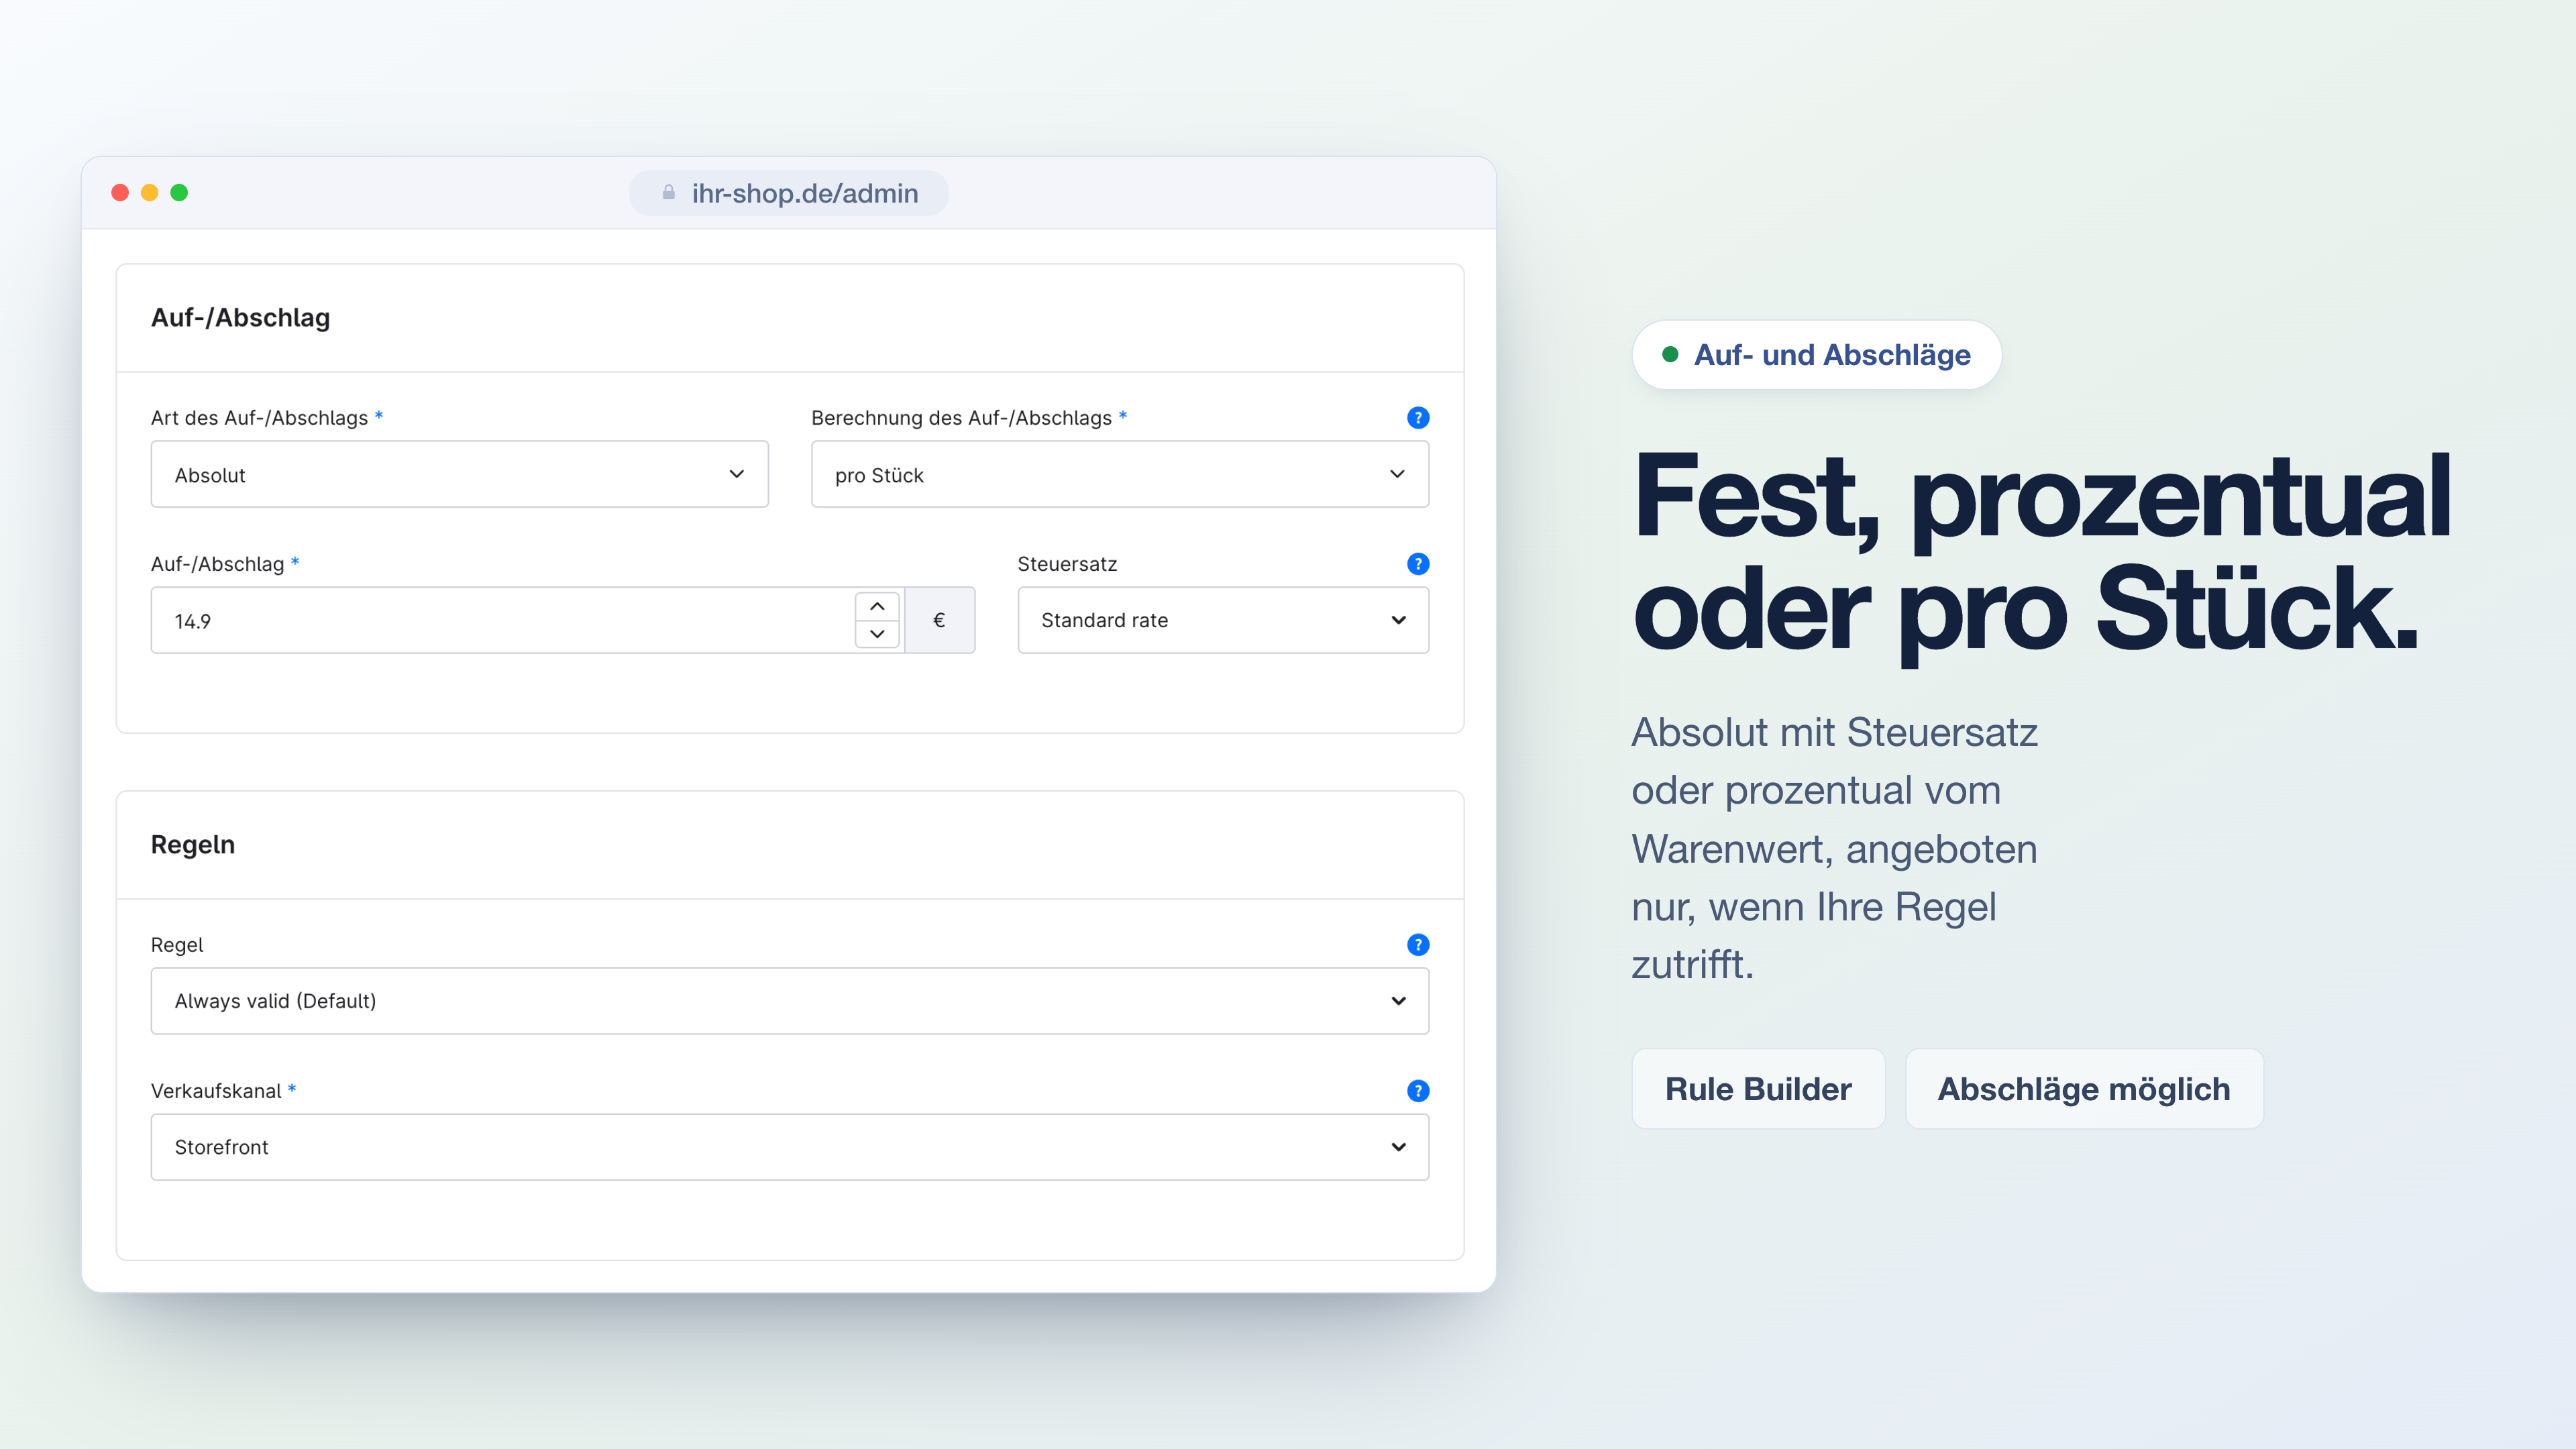Click the Abschläge möglich tag
Image resolution: width=2576 pixels, height=1449 pixels.
coord(2083,1088)
